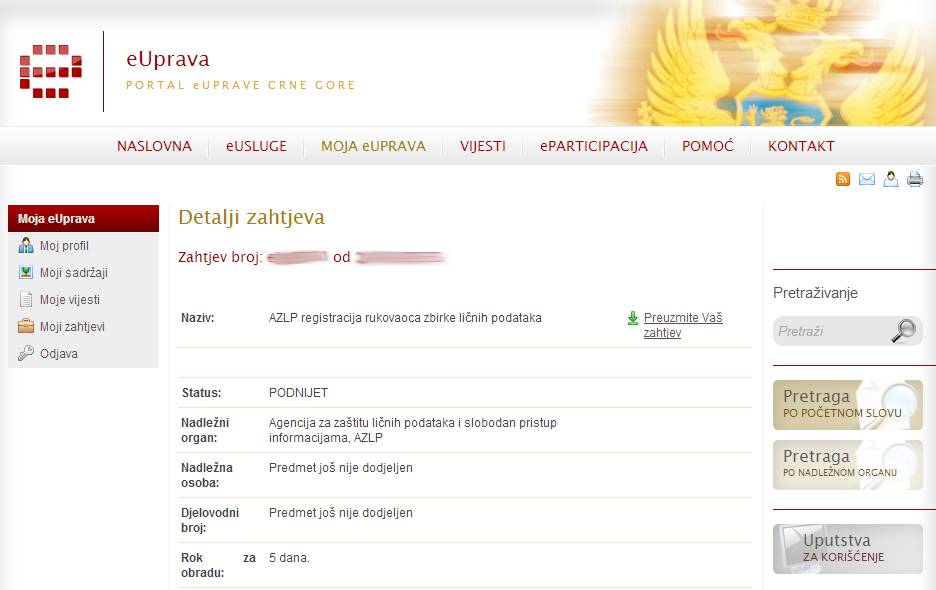The image size is (936, 590).
Task: Click the Pretraži search field
Action: [828, 331]
